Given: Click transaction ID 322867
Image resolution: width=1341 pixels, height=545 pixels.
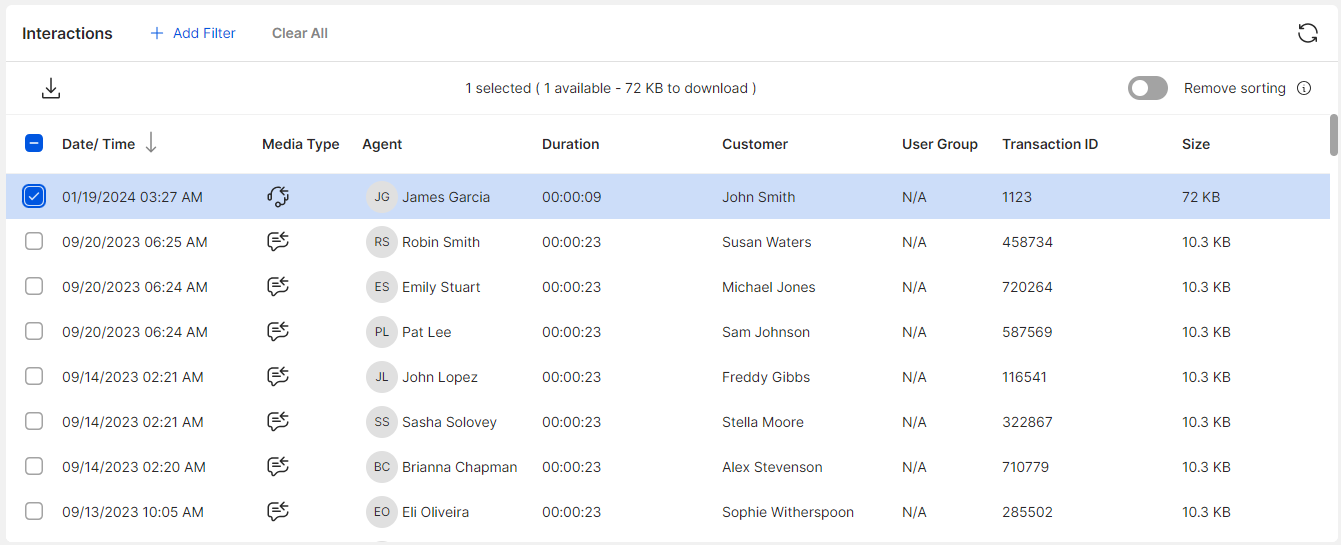Looking at the screenshot, I should (1027, 422).
